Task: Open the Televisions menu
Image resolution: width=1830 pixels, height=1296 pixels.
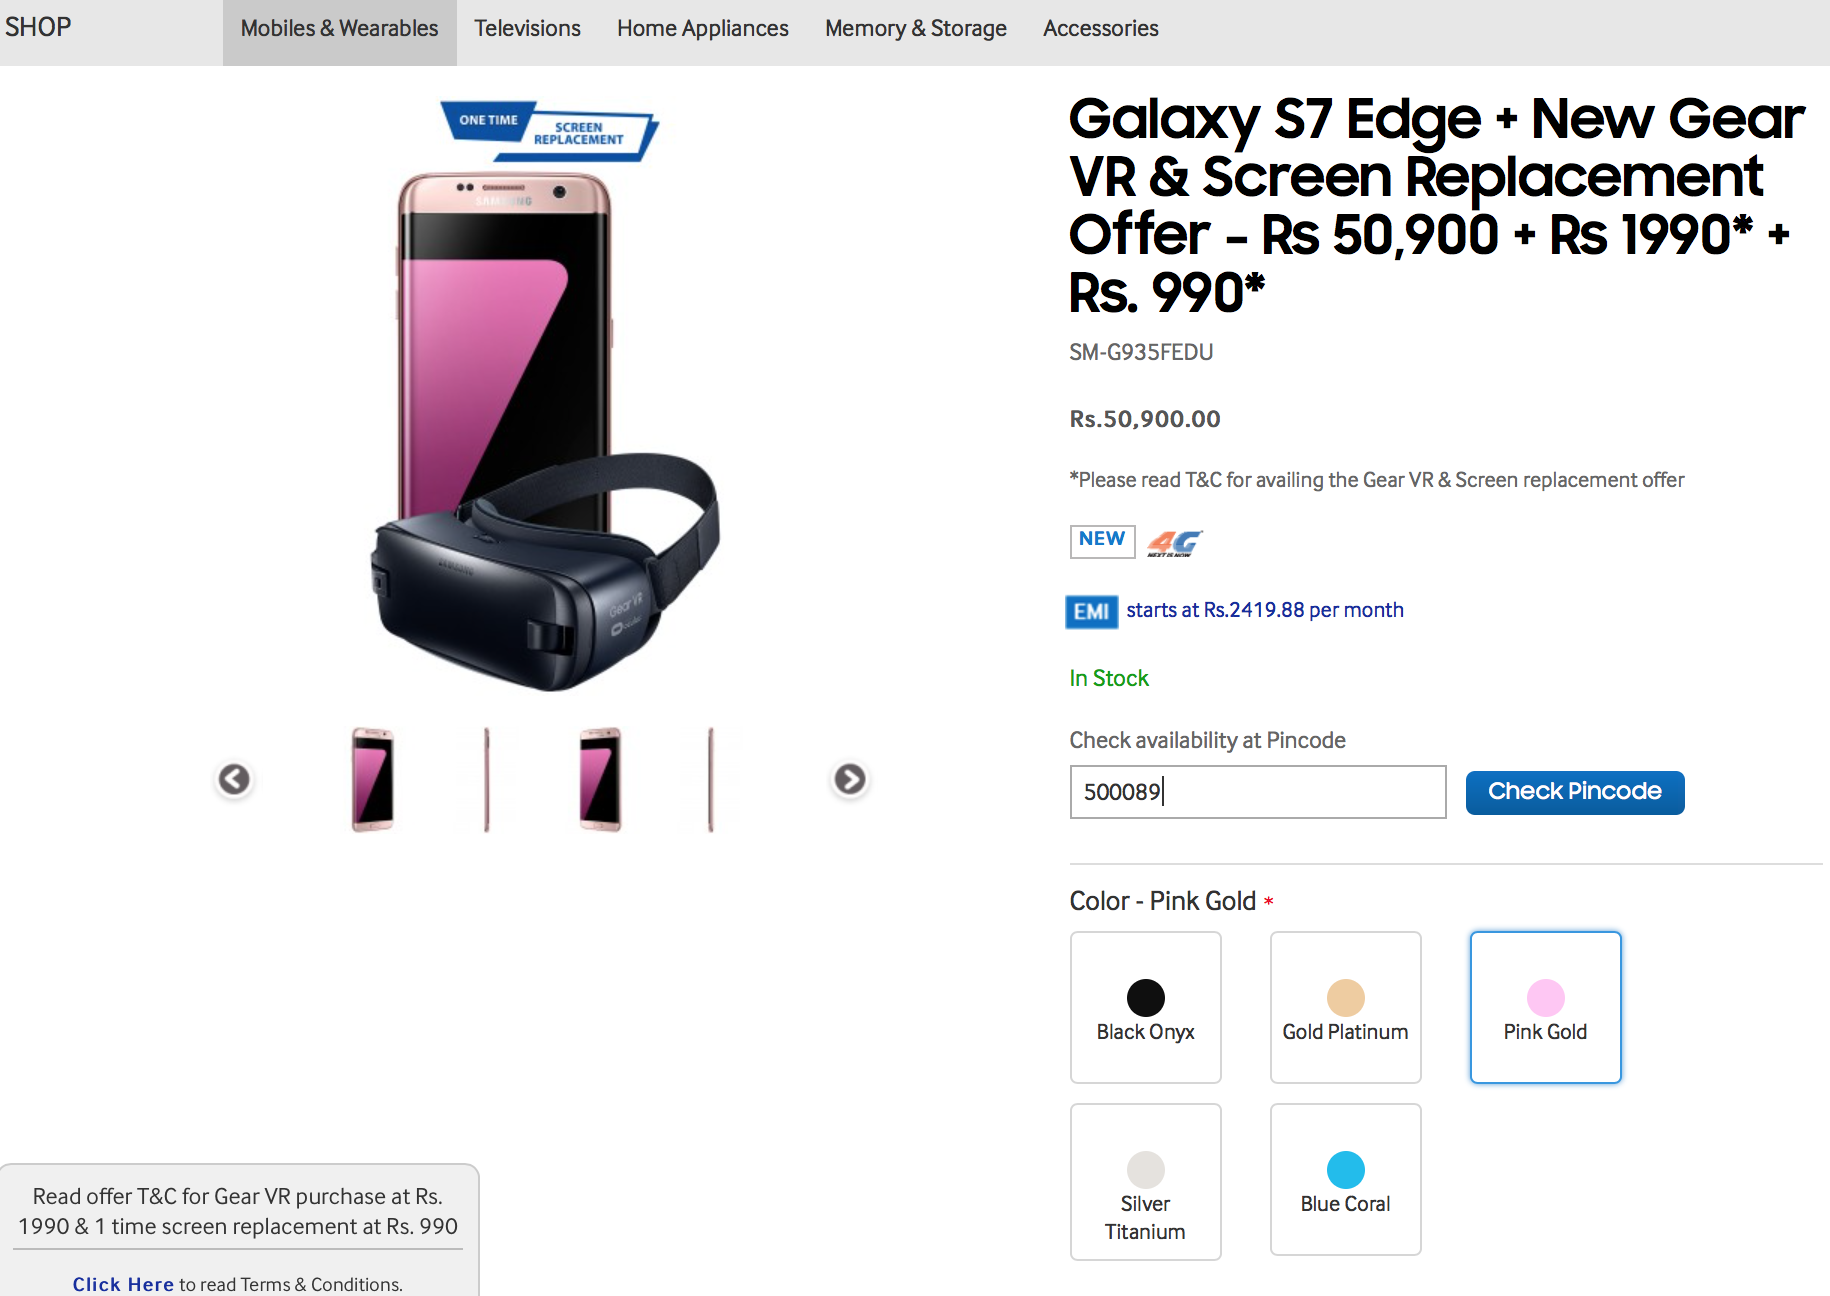Action: pos(527,29)
